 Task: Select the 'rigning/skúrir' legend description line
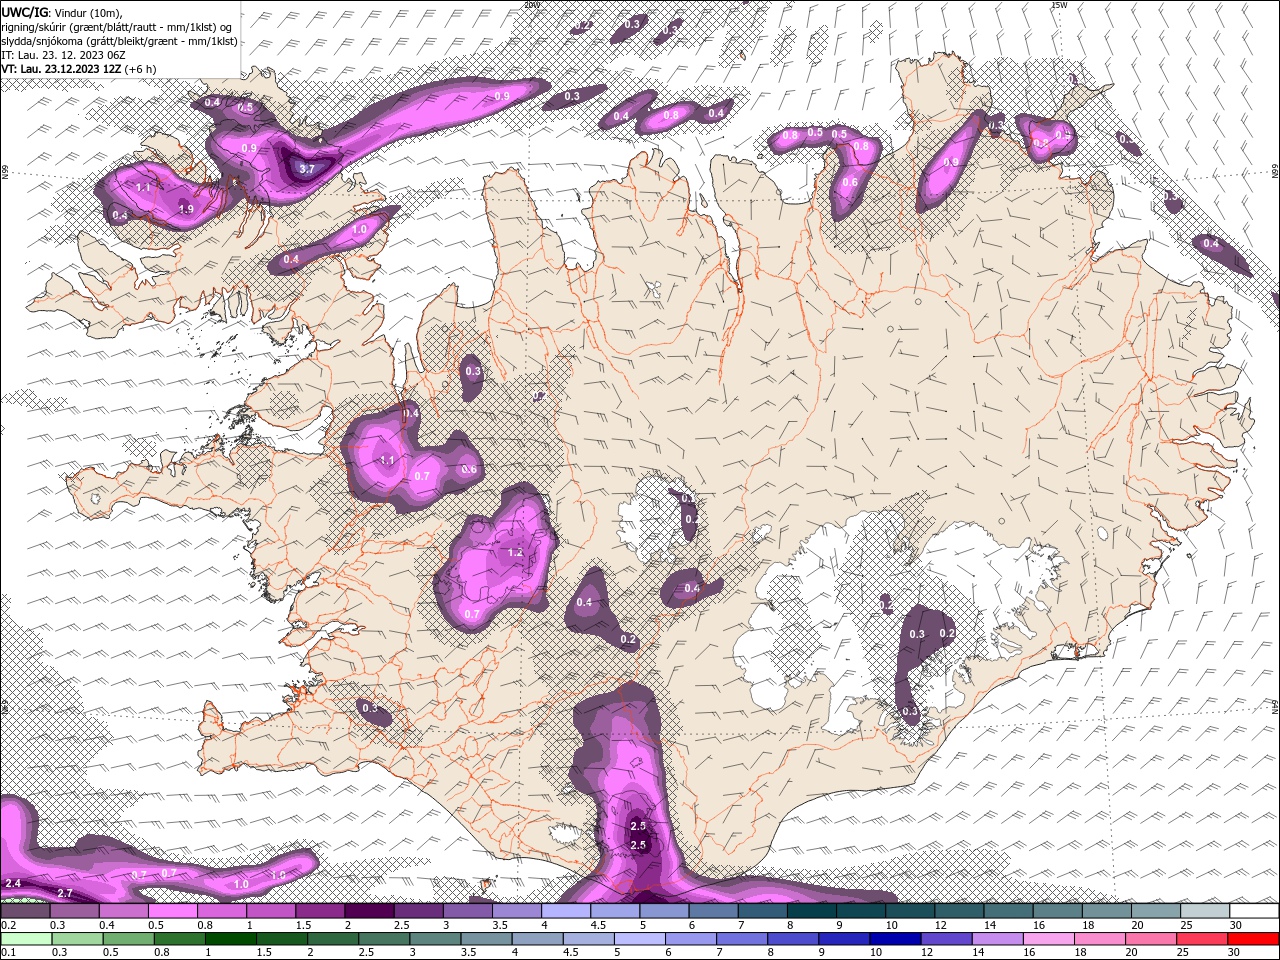point(118,26)
